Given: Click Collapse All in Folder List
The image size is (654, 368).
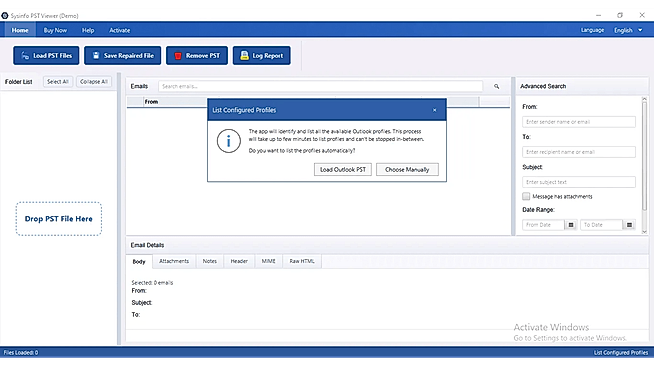Looking at the screenshot, I should coord(94,82).
